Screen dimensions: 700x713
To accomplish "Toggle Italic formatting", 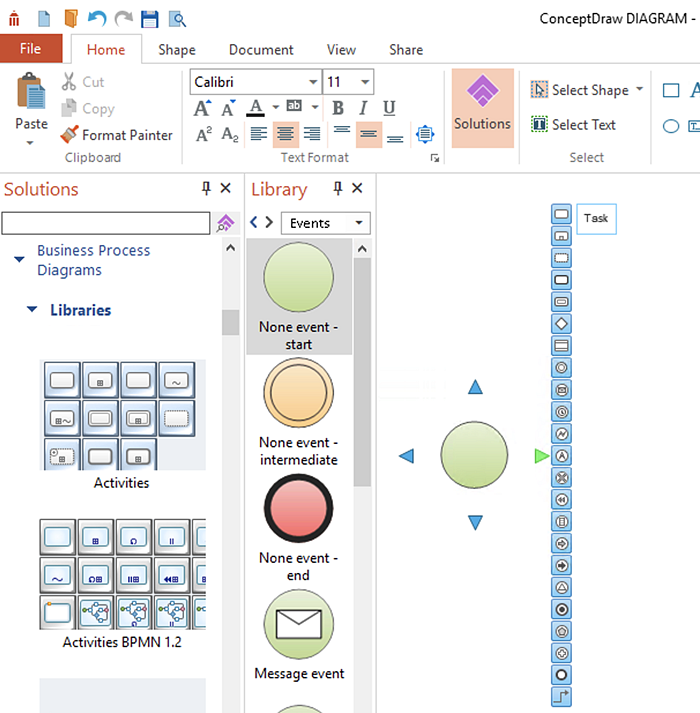I will coord(363,108).
